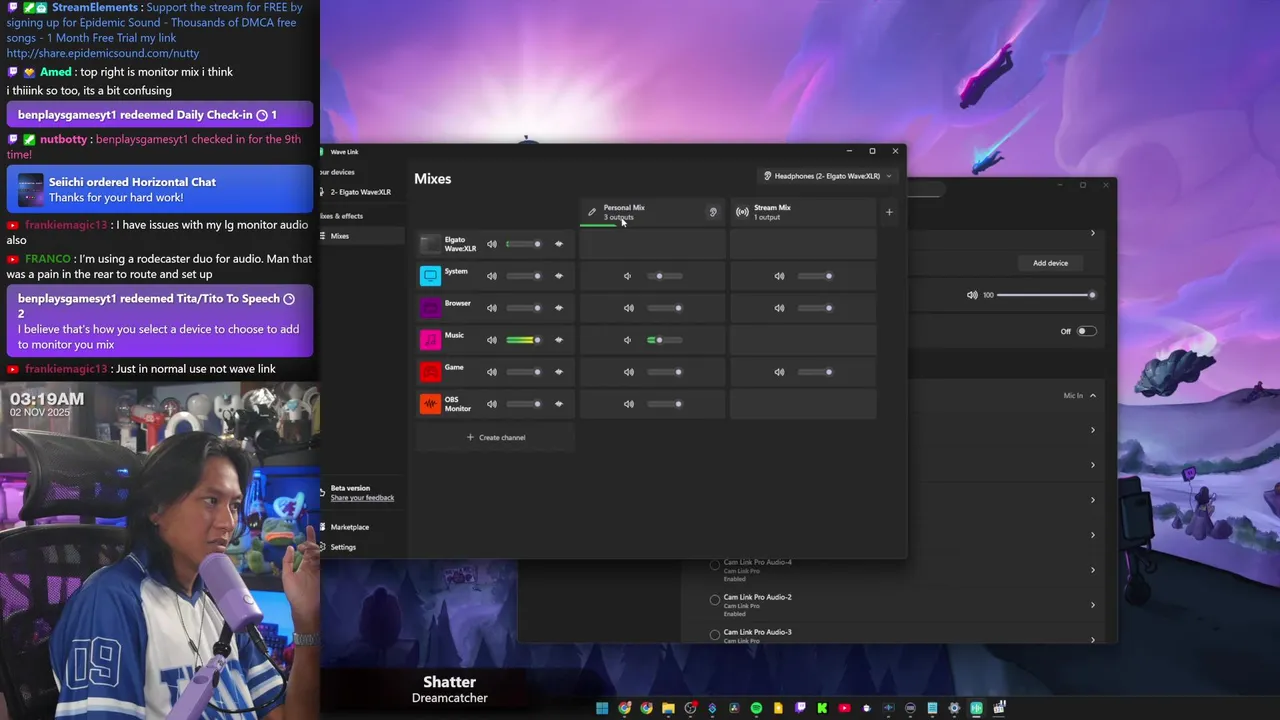Open Settings in the Wave Link sidebar

[343, 547]
